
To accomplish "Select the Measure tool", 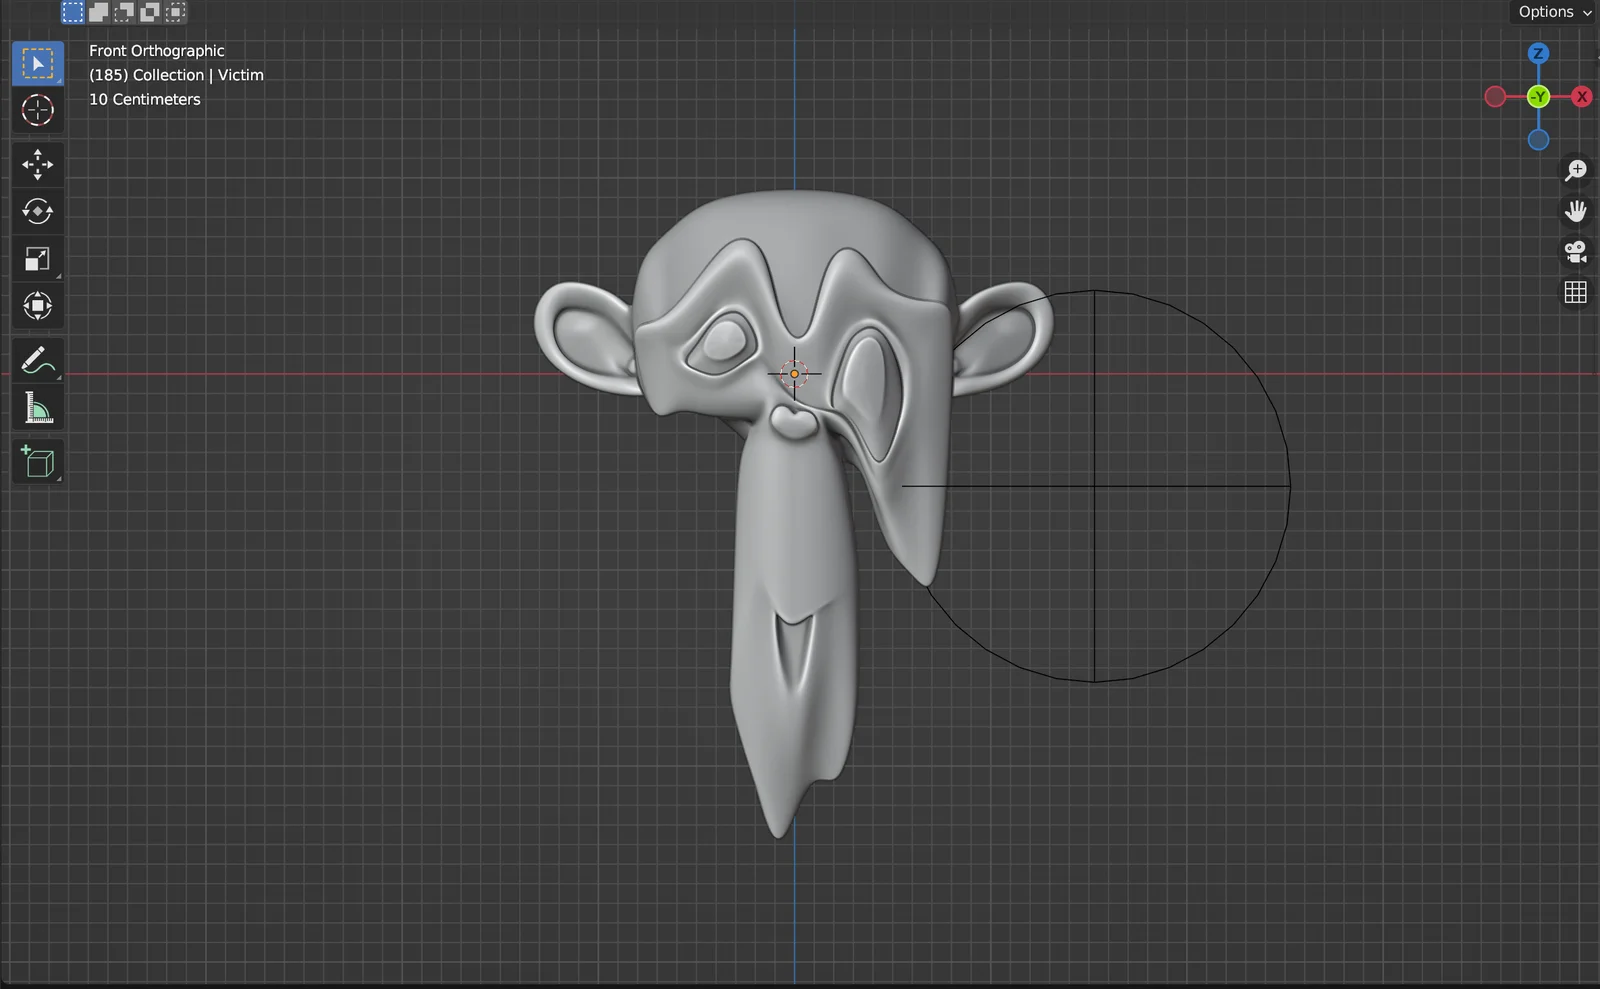I will 37,407.
